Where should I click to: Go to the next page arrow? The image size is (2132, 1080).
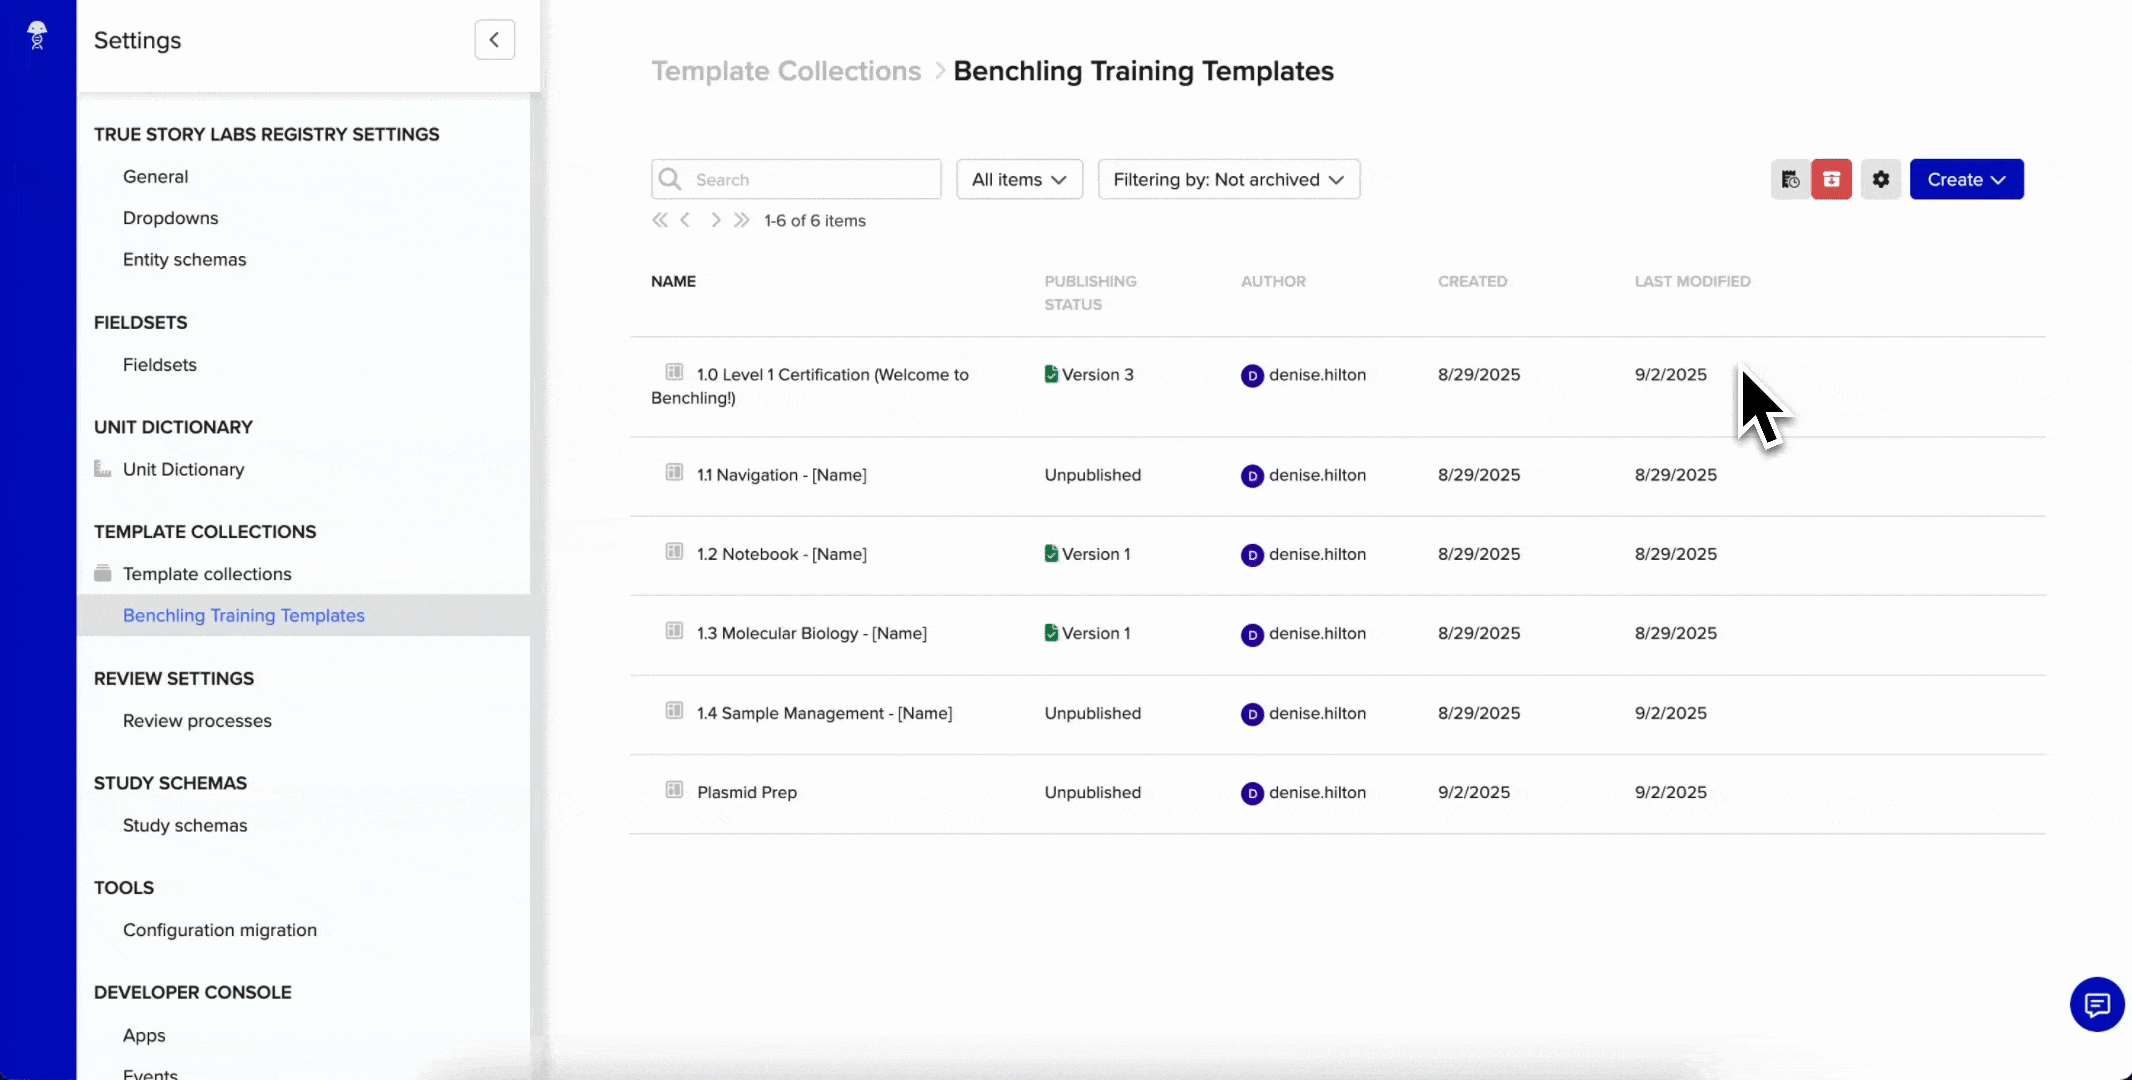click(715, 220)
